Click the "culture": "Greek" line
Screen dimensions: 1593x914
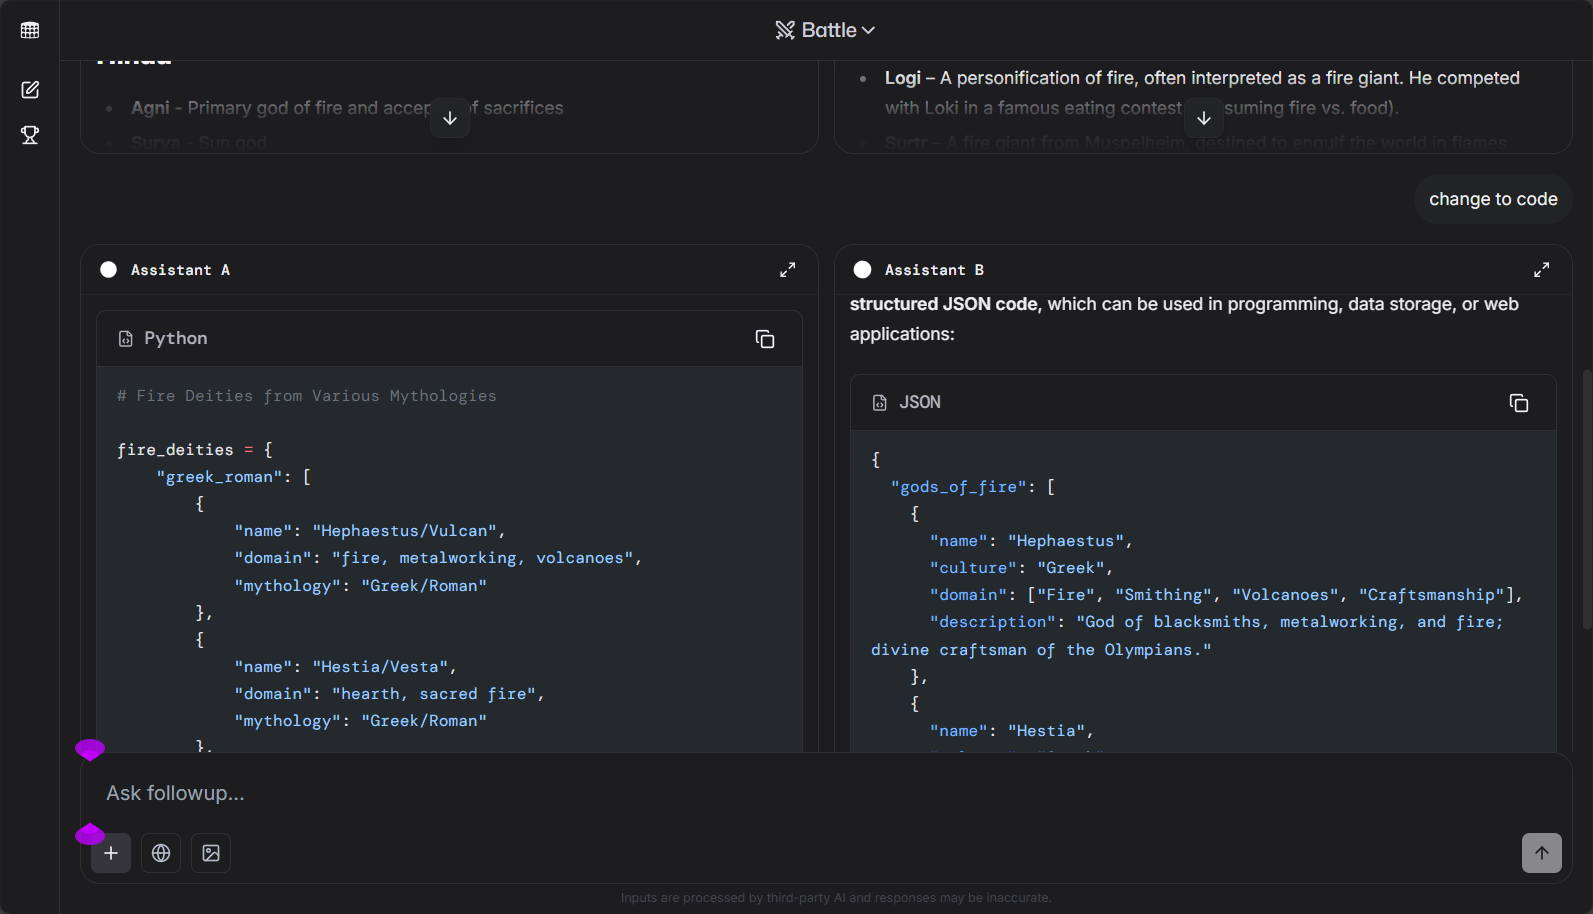point(1021,568)
